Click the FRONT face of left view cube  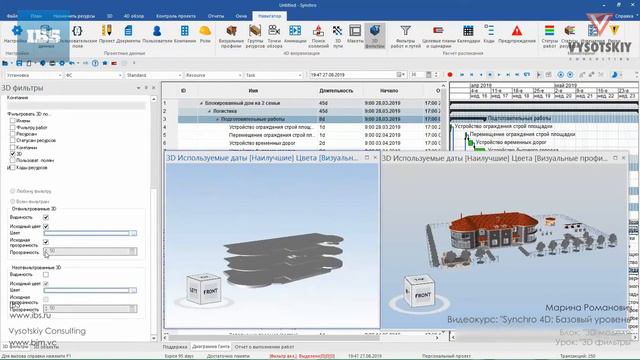click(x=211, y=291)
